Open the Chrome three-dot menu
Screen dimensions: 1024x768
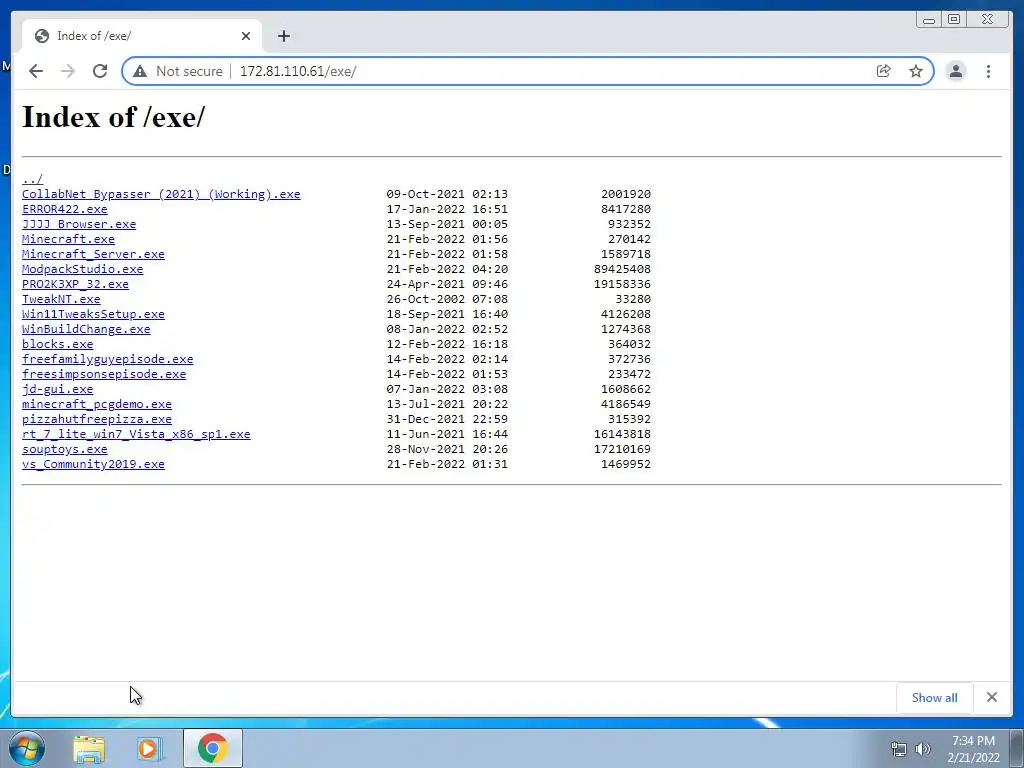point(988,71)
